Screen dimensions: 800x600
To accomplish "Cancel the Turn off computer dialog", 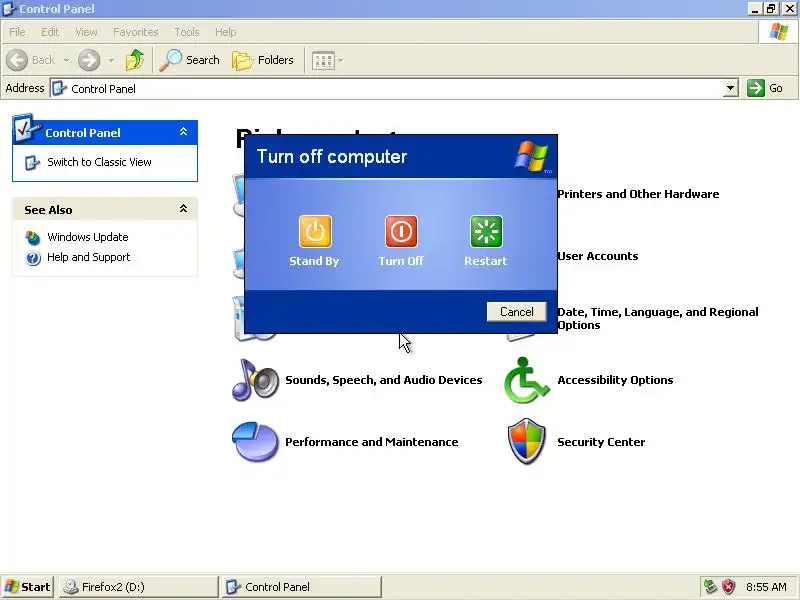I will coord(516,312).
